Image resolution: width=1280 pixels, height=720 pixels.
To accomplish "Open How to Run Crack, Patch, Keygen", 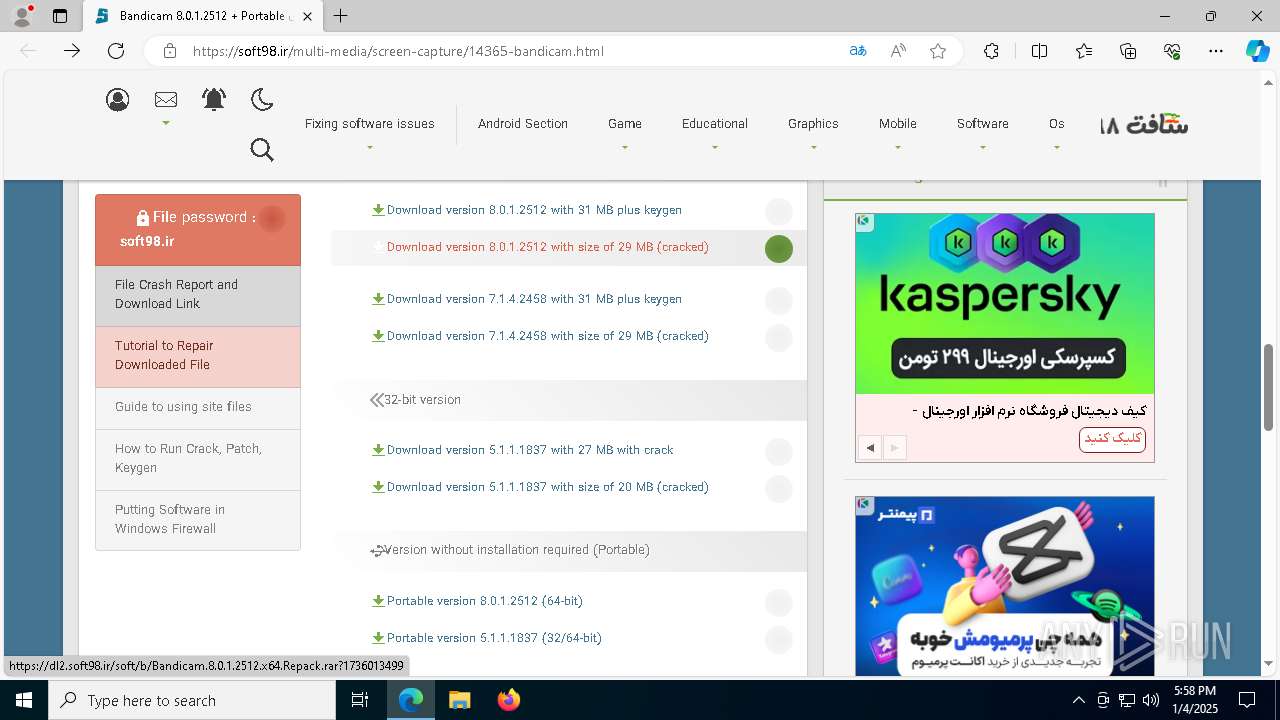I will tap(198, 459).
